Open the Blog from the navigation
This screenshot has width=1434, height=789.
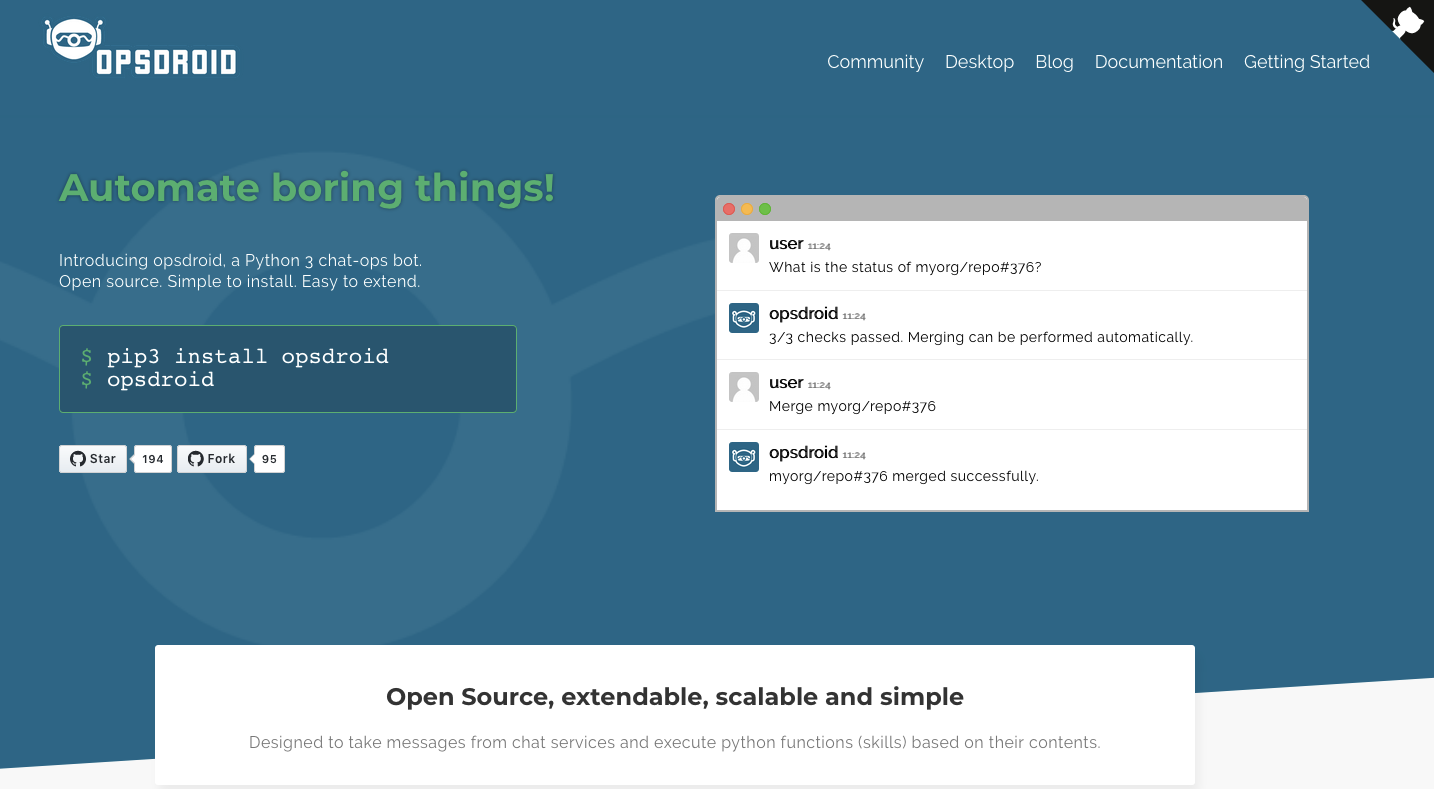pos(1054,62)
